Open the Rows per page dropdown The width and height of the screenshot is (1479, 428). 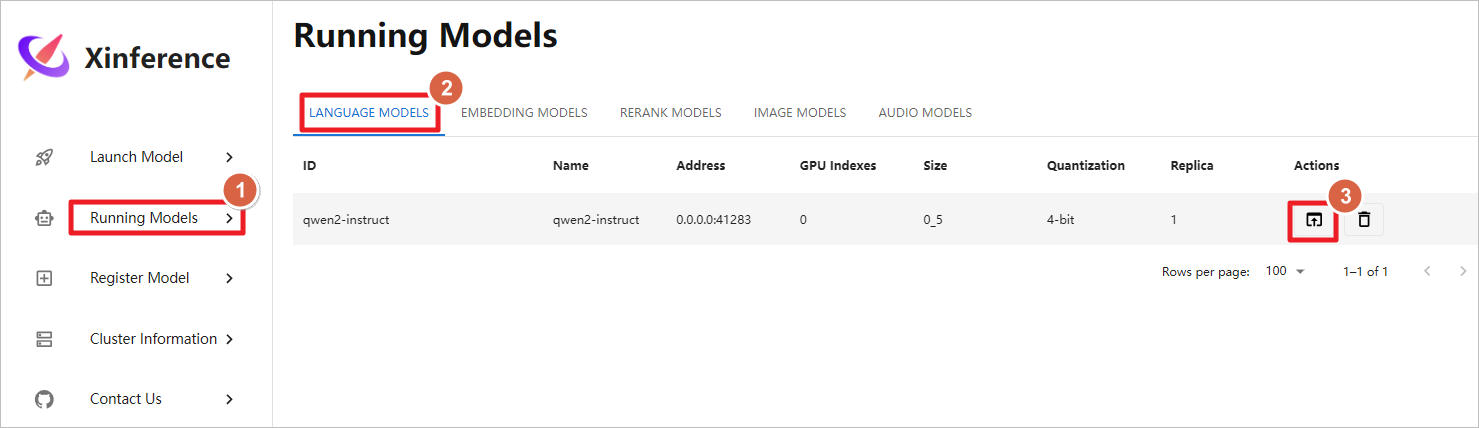(x=1285, y=271)
